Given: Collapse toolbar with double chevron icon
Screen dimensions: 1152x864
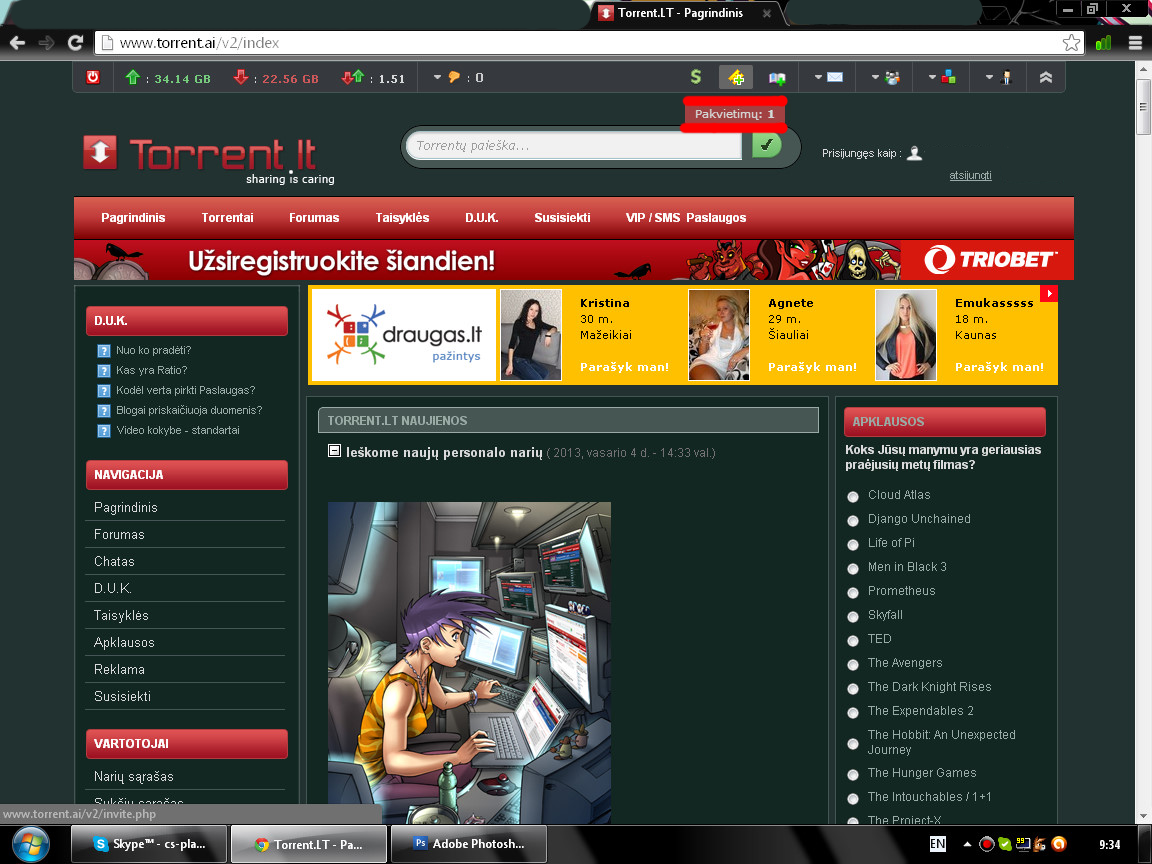Looking at the screenshot, I should pyautogui.click(x=1045, y=77).
